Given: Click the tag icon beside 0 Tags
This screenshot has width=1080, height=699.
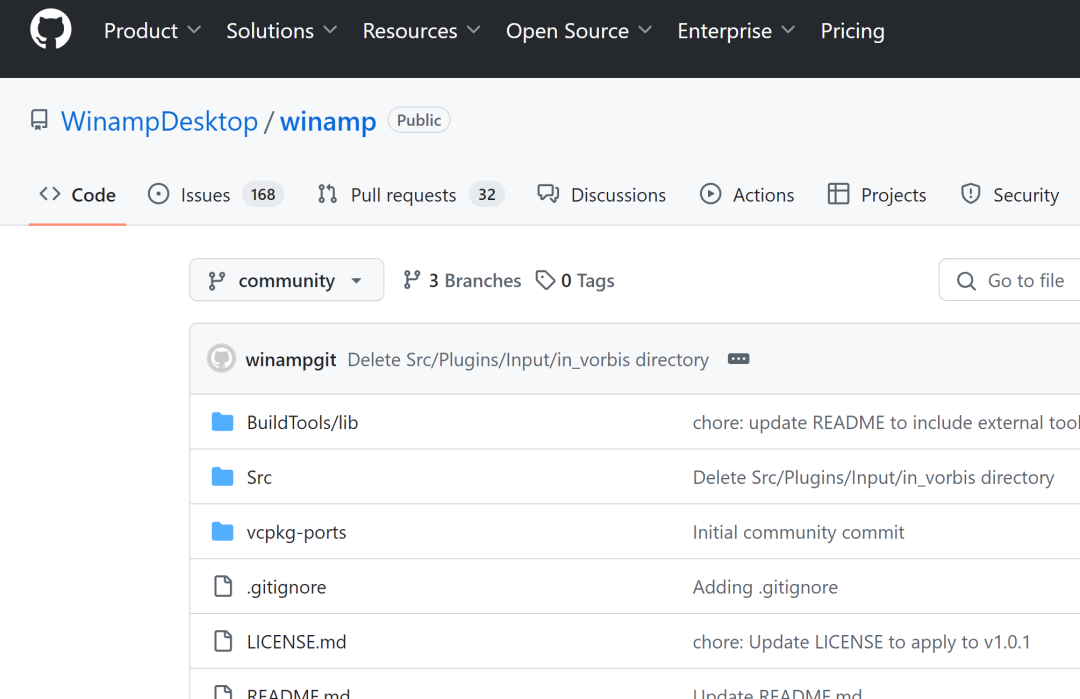Looking at the screenshot, I should pyautogui.click(x=546, y=280).
